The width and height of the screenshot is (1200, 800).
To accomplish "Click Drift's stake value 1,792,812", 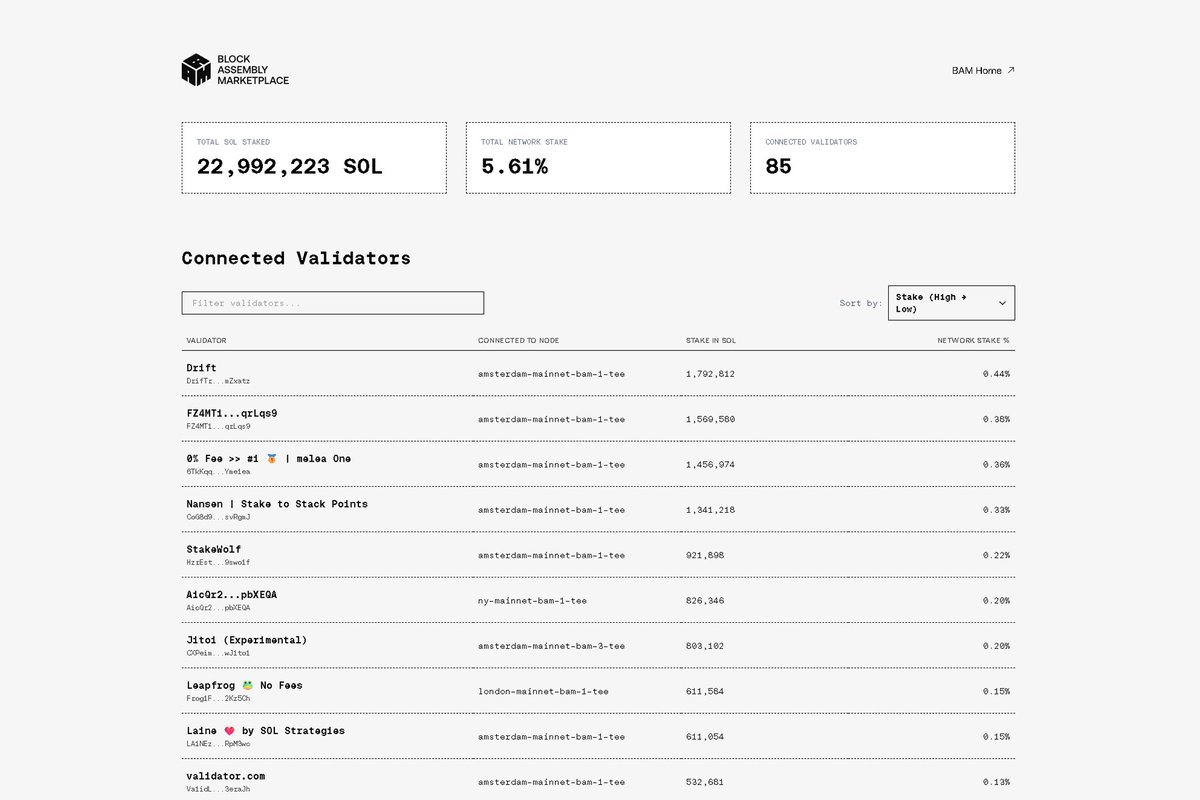I will point(710,374).
